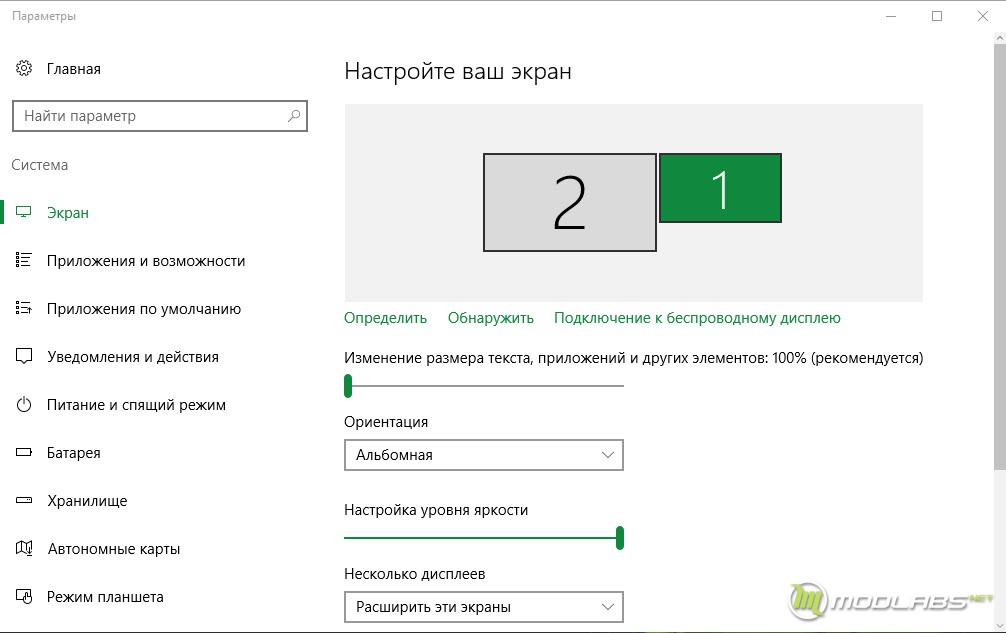Open the Главная settings home
Viewport: 1006px width, 633px height.
tap(73, 69)
